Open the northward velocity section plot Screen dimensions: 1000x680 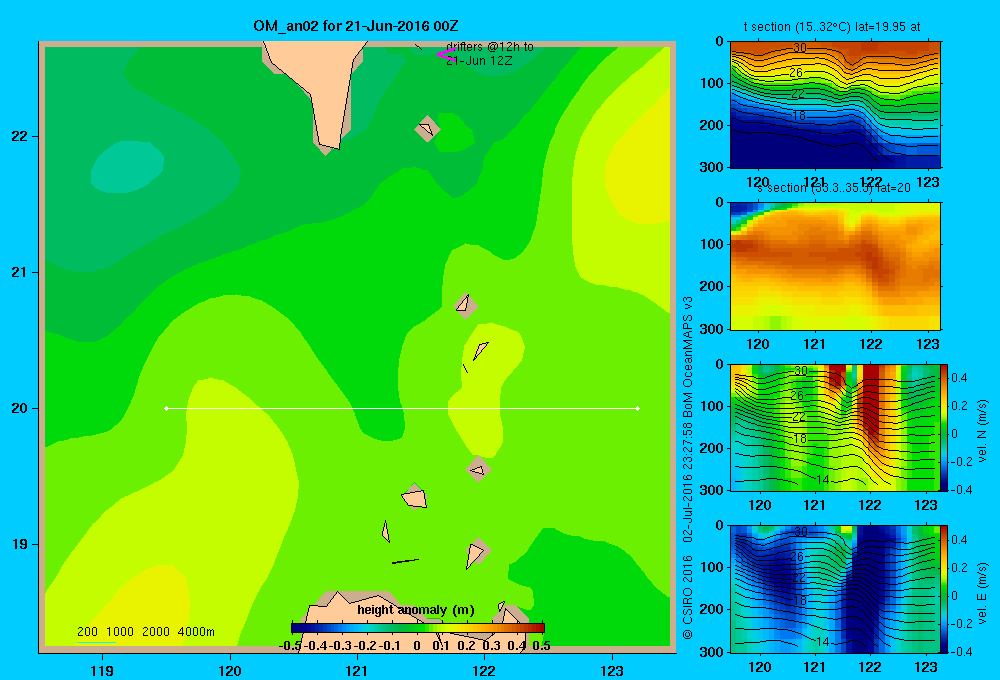click(835, 427)
